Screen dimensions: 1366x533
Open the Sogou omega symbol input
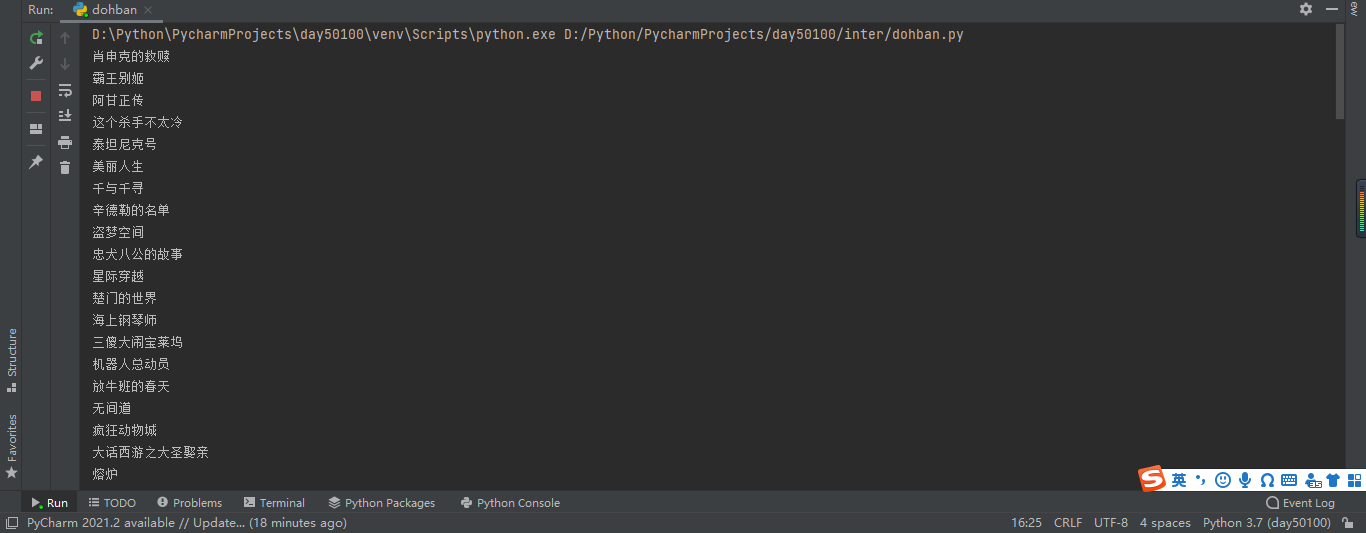tap(1267, 480)
